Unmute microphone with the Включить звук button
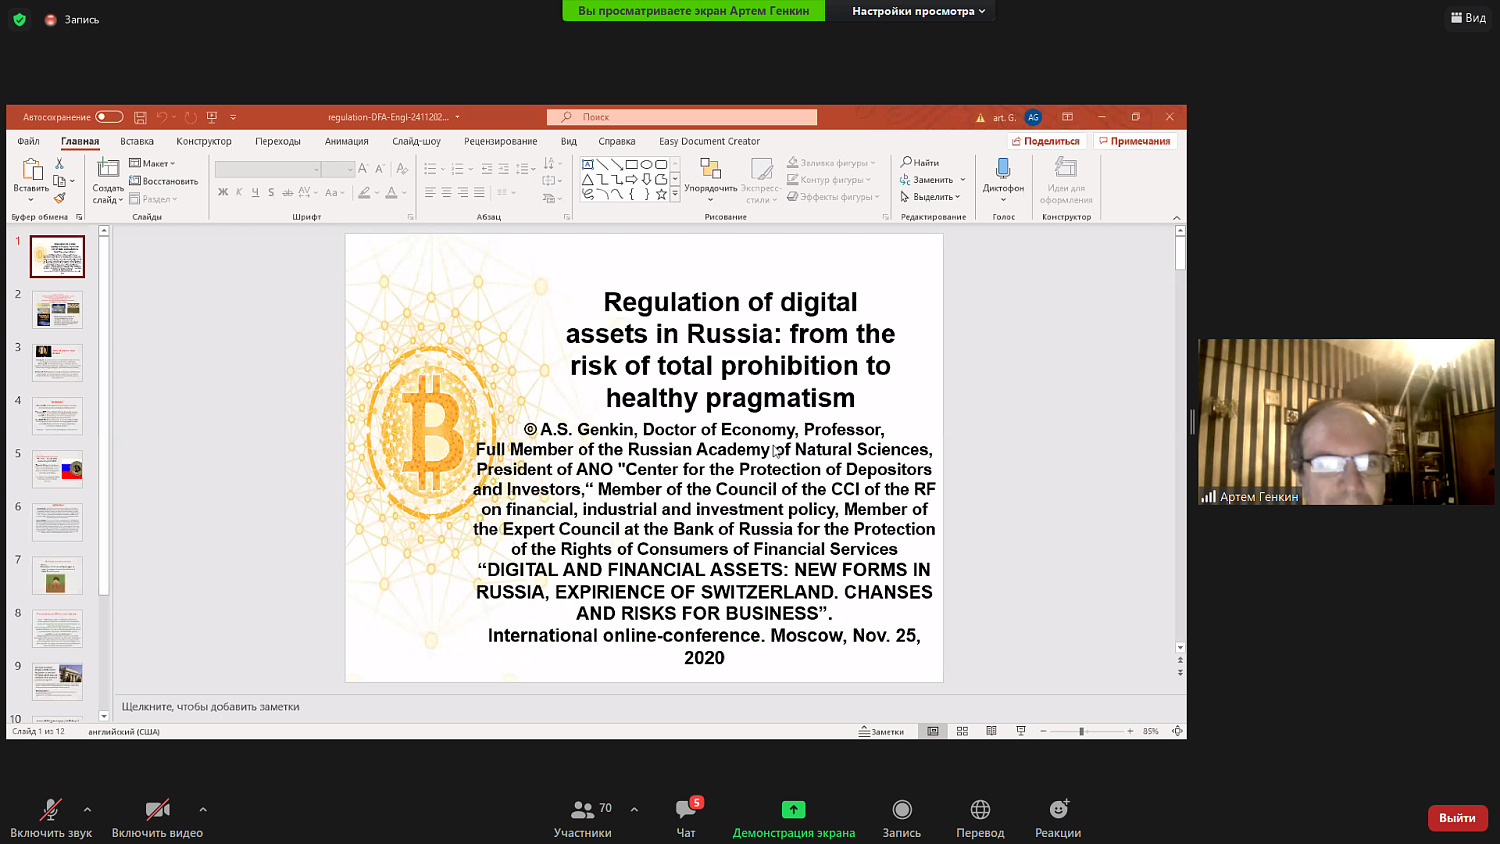Viewport: 1500px width, 844px height. [x=50, y=818]
